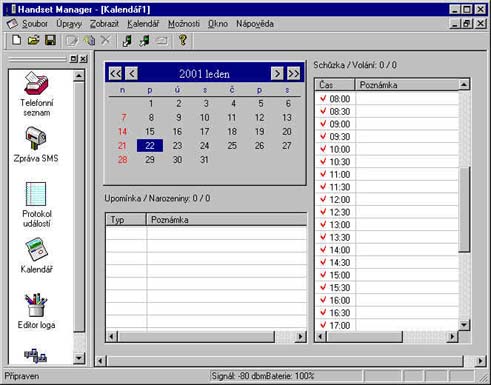This screenshot has width=491, height=385.
Task: Click the delete X toolbar icon
Action: tap(106, 40)
